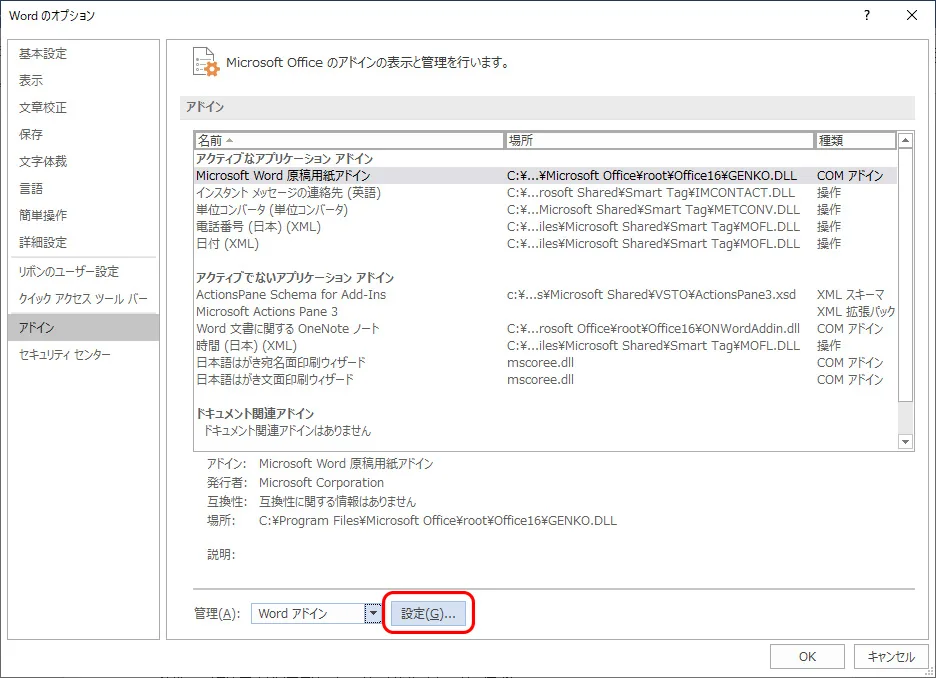This screenshot has width=936, height=678.
Task: Switch to the セキュリティ センター section
Action: coord(65,355)
